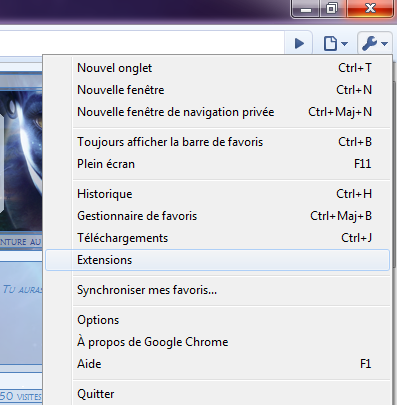Viewport: 397px width, 405px height.
Task: Minimize the Chrome window
Action: [x=306, y=8]
